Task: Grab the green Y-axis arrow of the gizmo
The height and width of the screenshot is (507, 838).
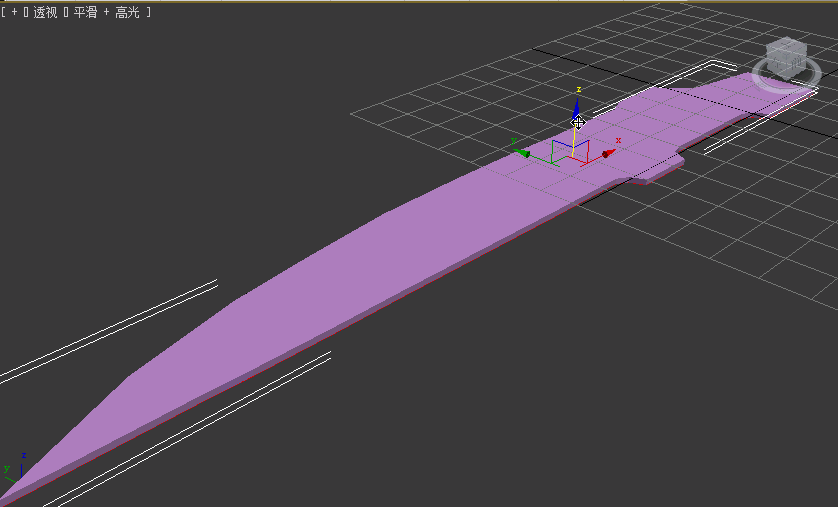Action: click(x=522, y=153)
